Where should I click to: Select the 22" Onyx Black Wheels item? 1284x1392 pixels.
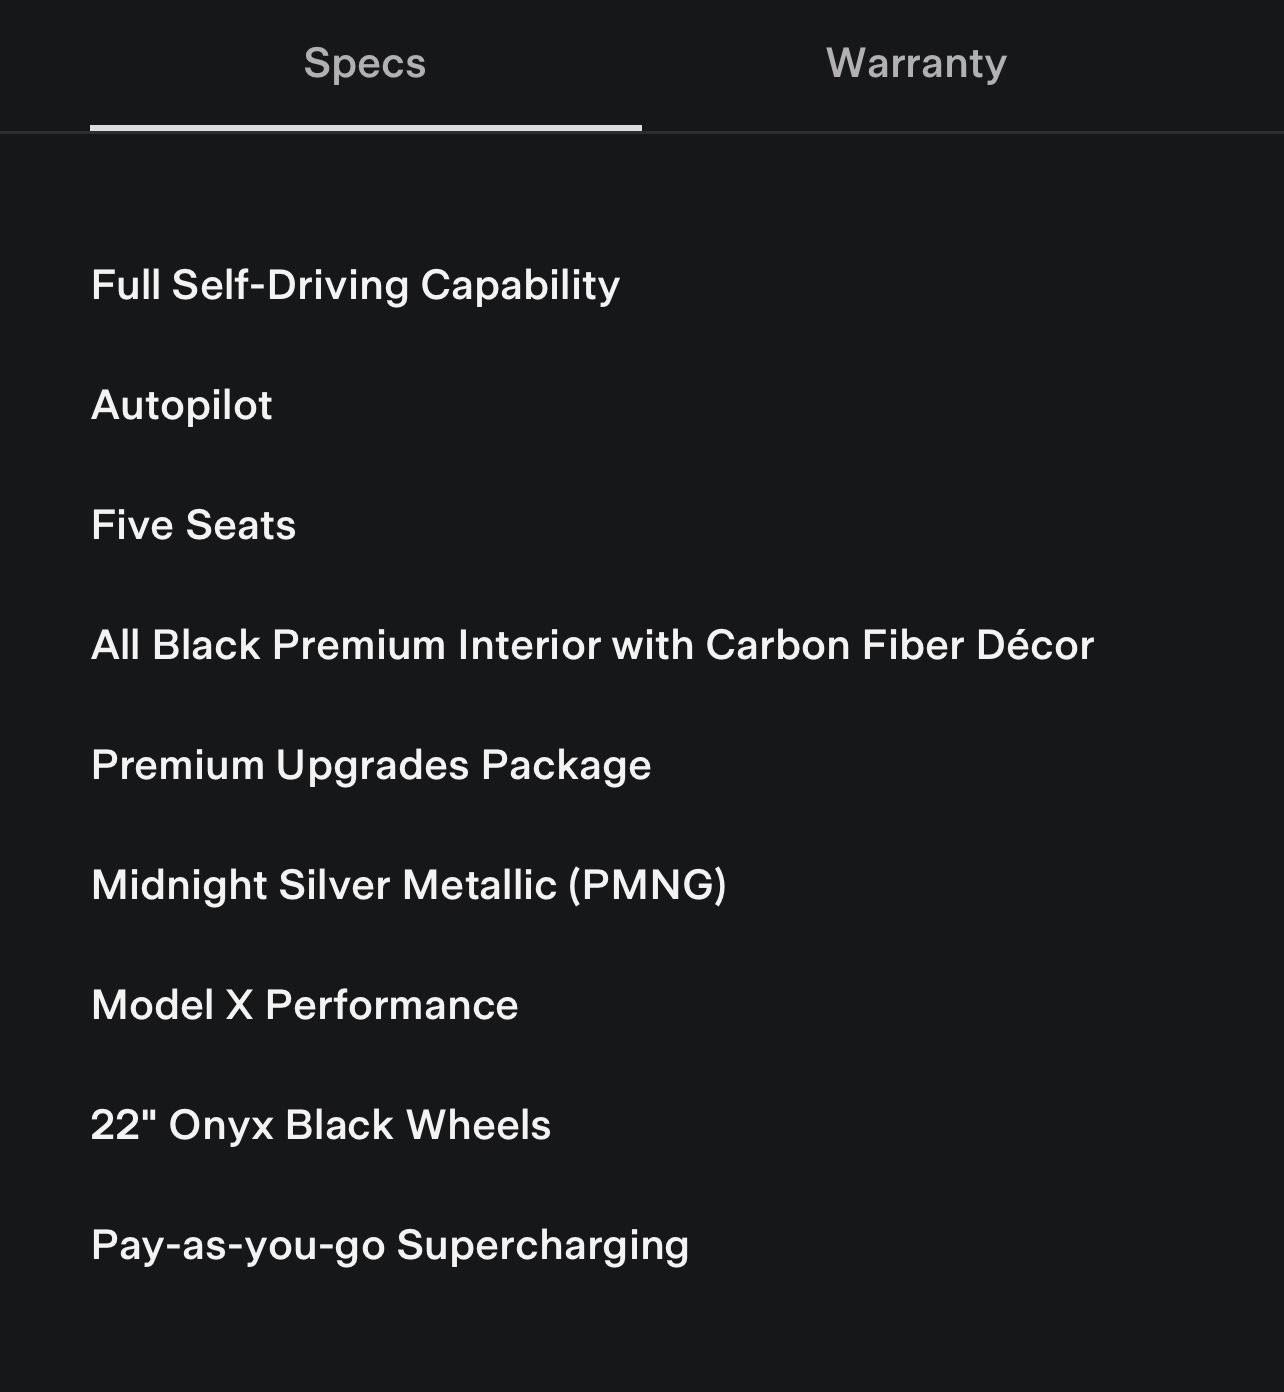tap(320, 1125)
